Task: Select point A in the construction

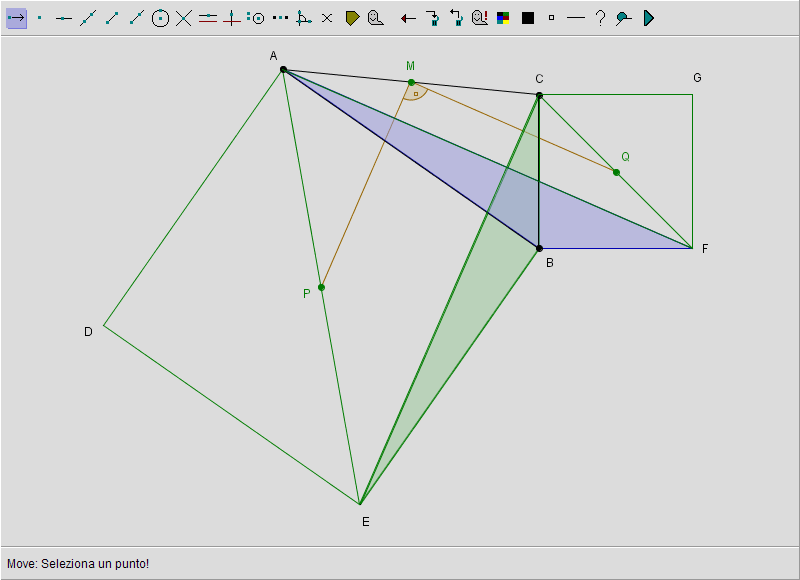Action: [284, 69]
